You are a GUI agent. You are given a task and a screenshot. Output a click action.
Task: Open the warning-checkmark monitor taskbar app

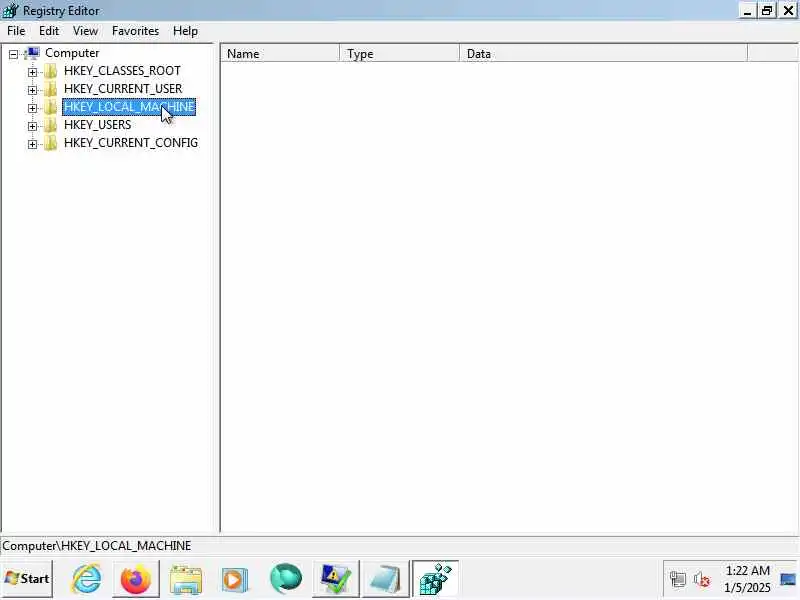tap(335, 579)
